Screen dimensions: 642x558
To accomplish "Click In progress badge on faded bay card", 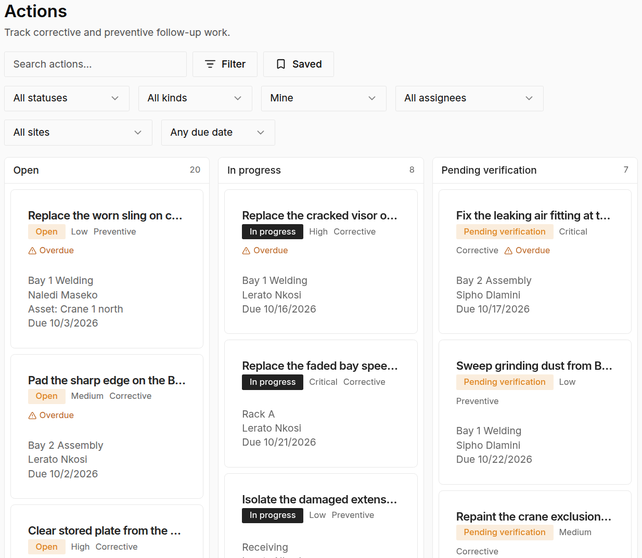I will pyautogui.click(x=272, y=382).
